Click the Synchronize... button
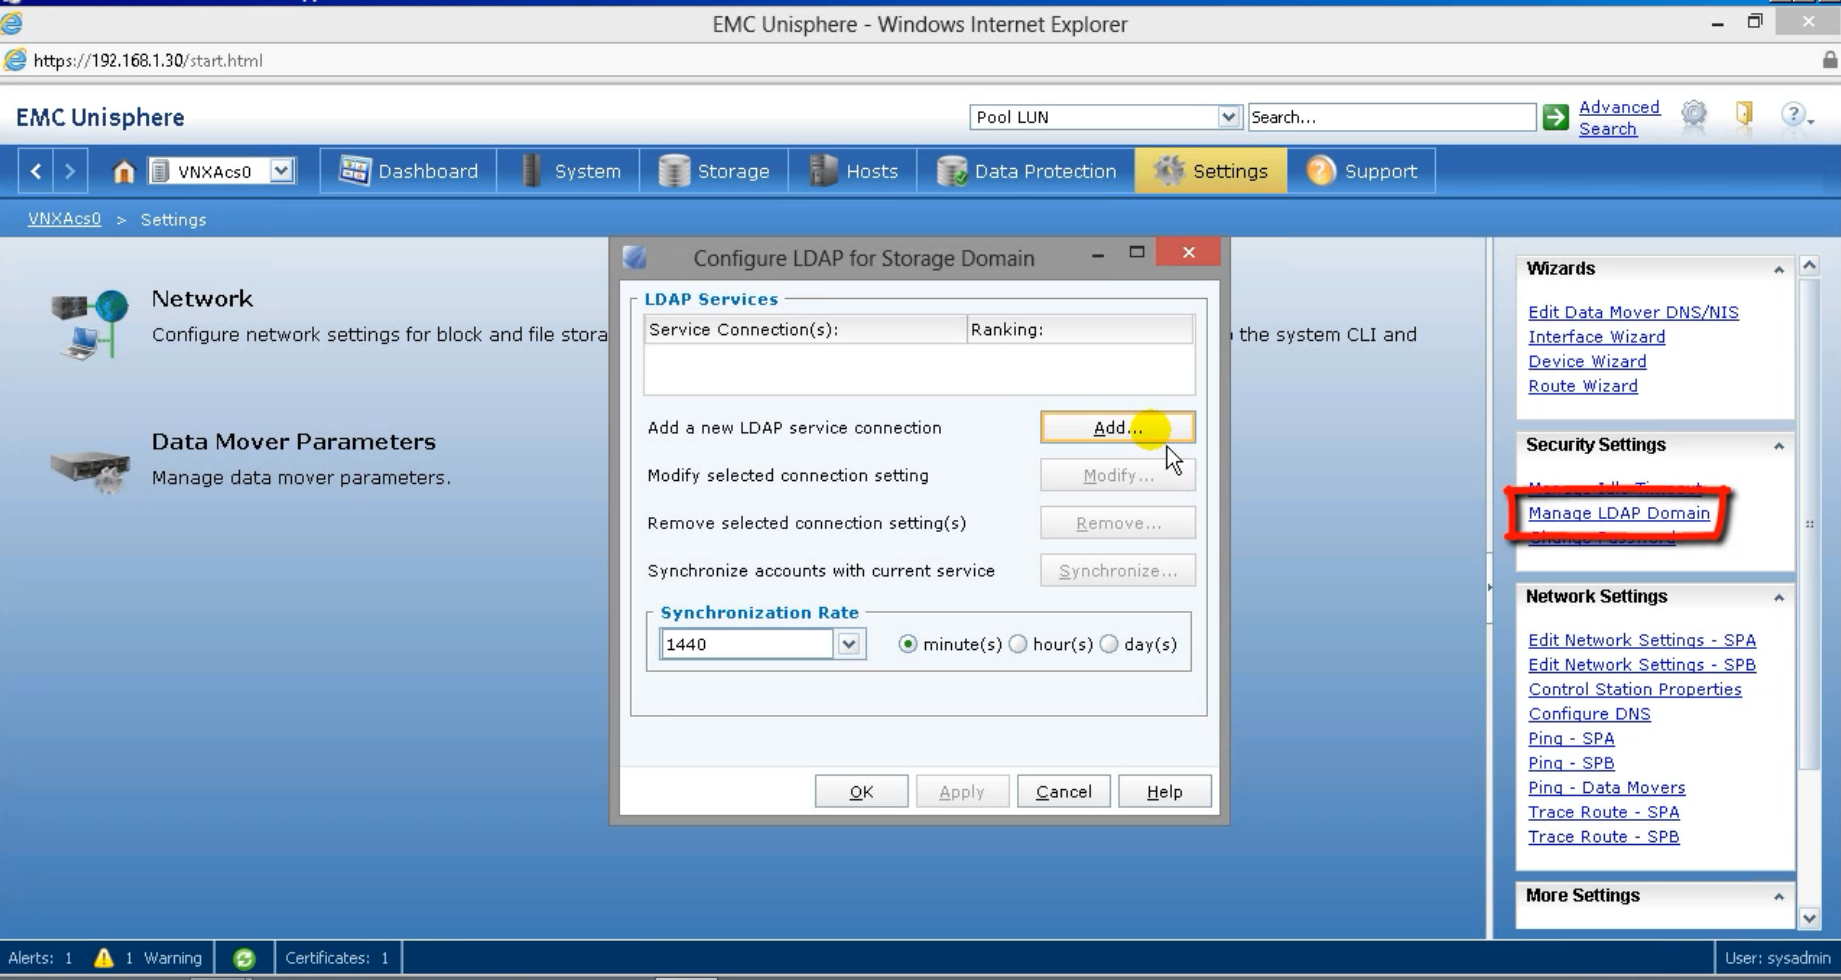The width and height of the screenshot is (1841, 980). tap(1117, 571)
